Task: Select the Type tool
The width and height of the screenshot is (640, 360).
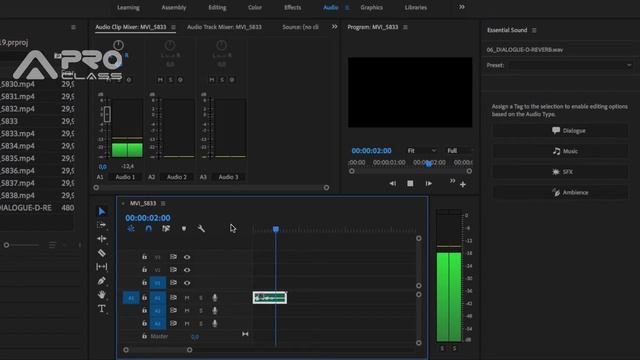Action: [102, 308]
